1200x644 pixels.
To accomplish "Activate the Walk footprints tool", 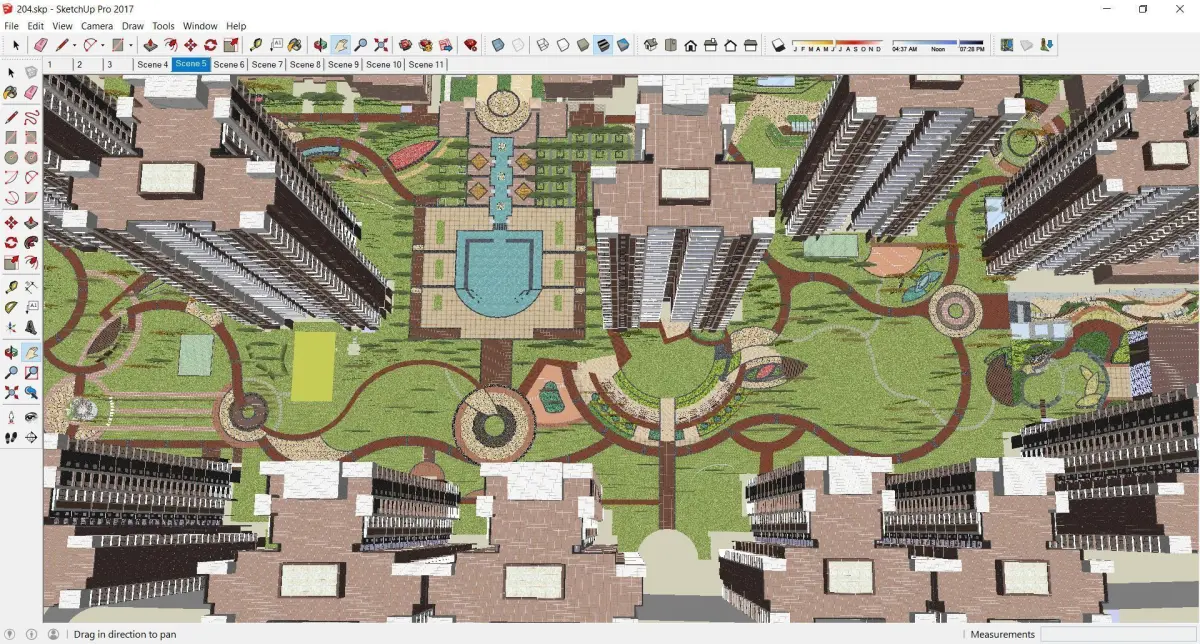I will pos(11,437).
